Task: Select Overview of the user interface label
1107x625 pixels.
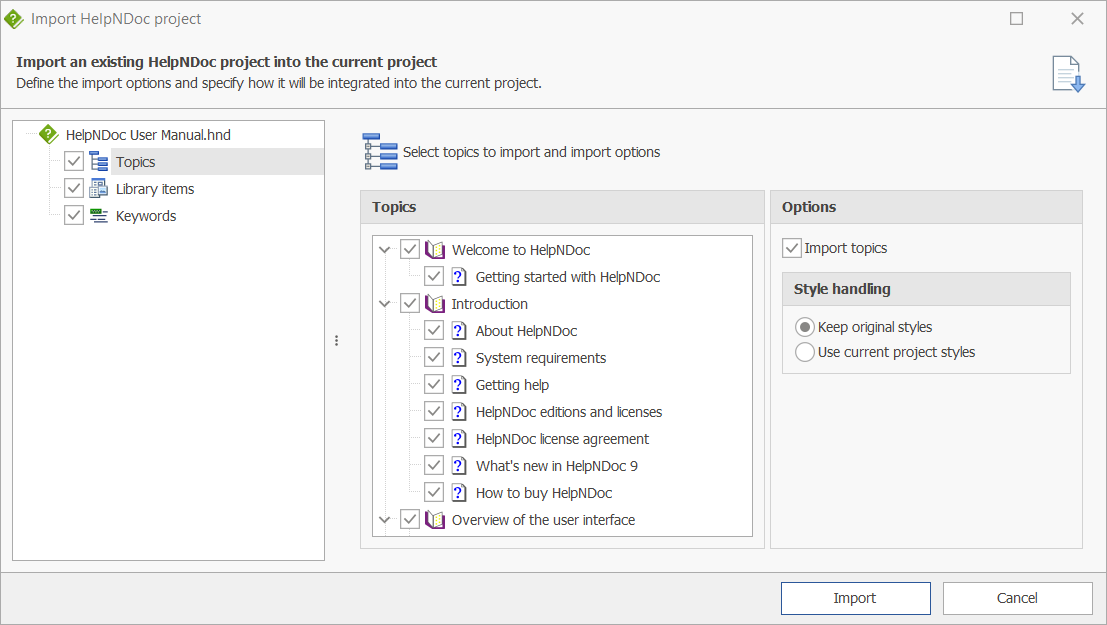Action: [543, 520]
